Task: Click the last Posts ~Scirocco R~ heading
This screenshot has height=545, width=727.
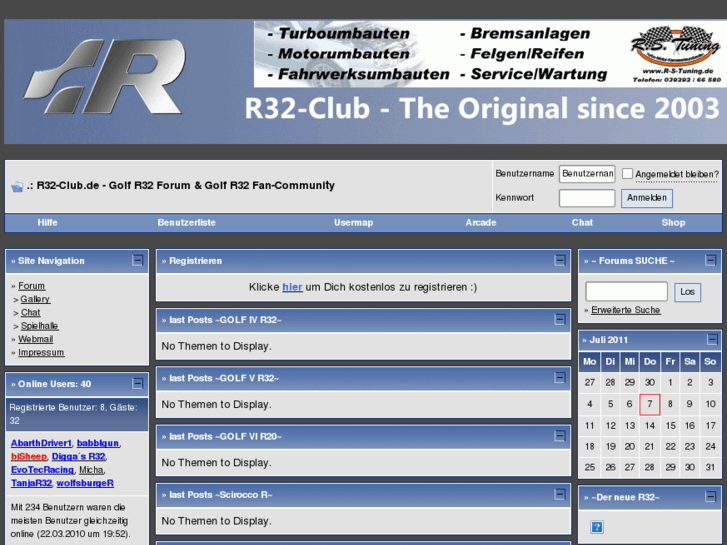Action: tap(220, 495)
